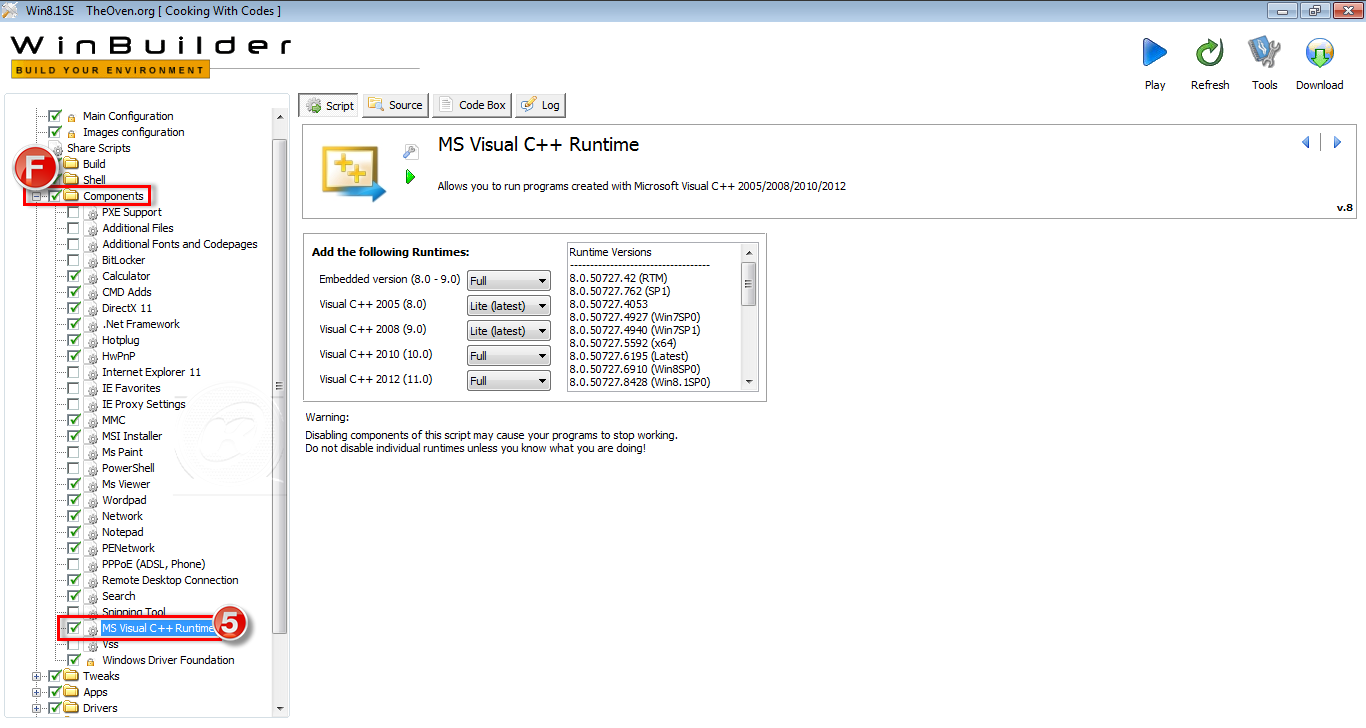Click the wrench icon beside the script title
The height and width of the screenshot is (728, 1366).
(x=410, y=152)
